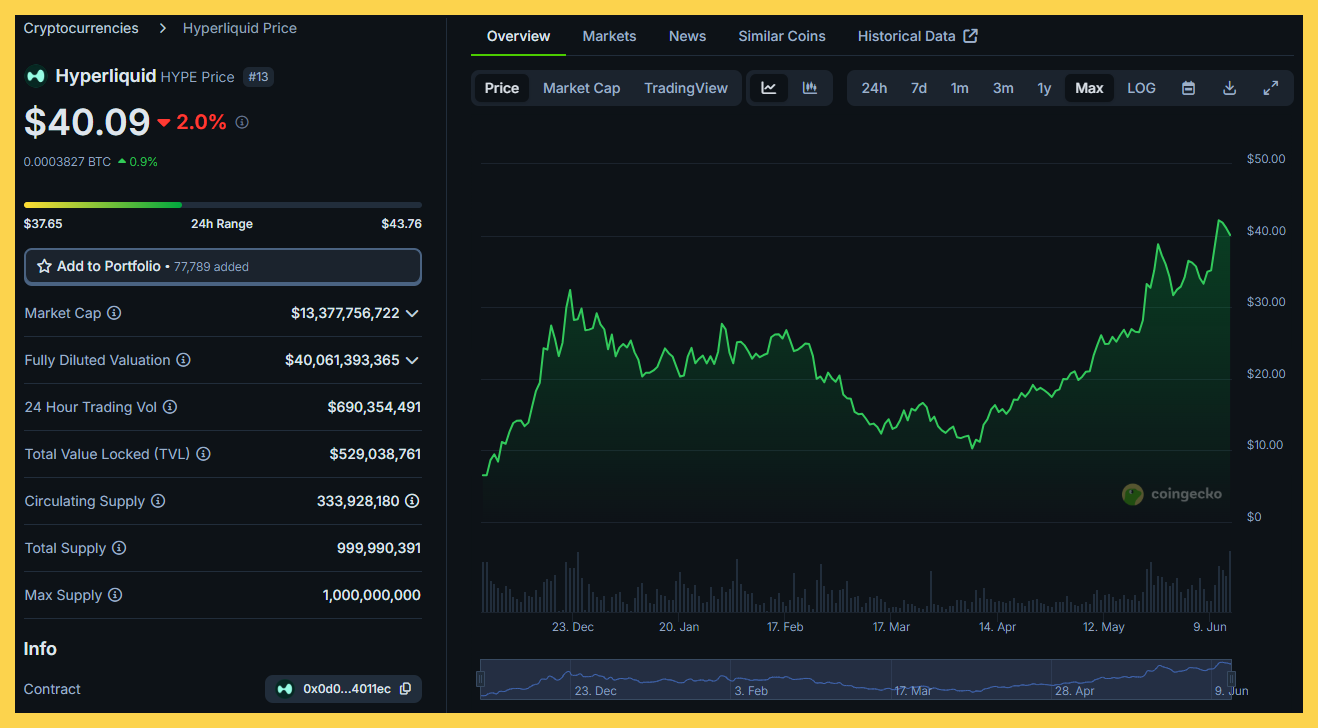
Task: Expand chart to fullscreen
Action: point(1270,88)
